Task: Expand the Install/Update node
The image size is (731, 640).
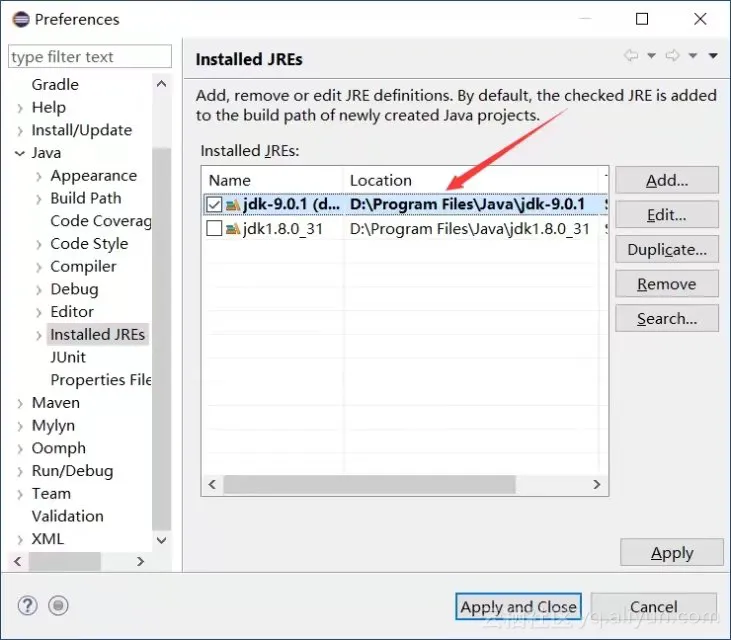Action: click(x=20, y=131)
